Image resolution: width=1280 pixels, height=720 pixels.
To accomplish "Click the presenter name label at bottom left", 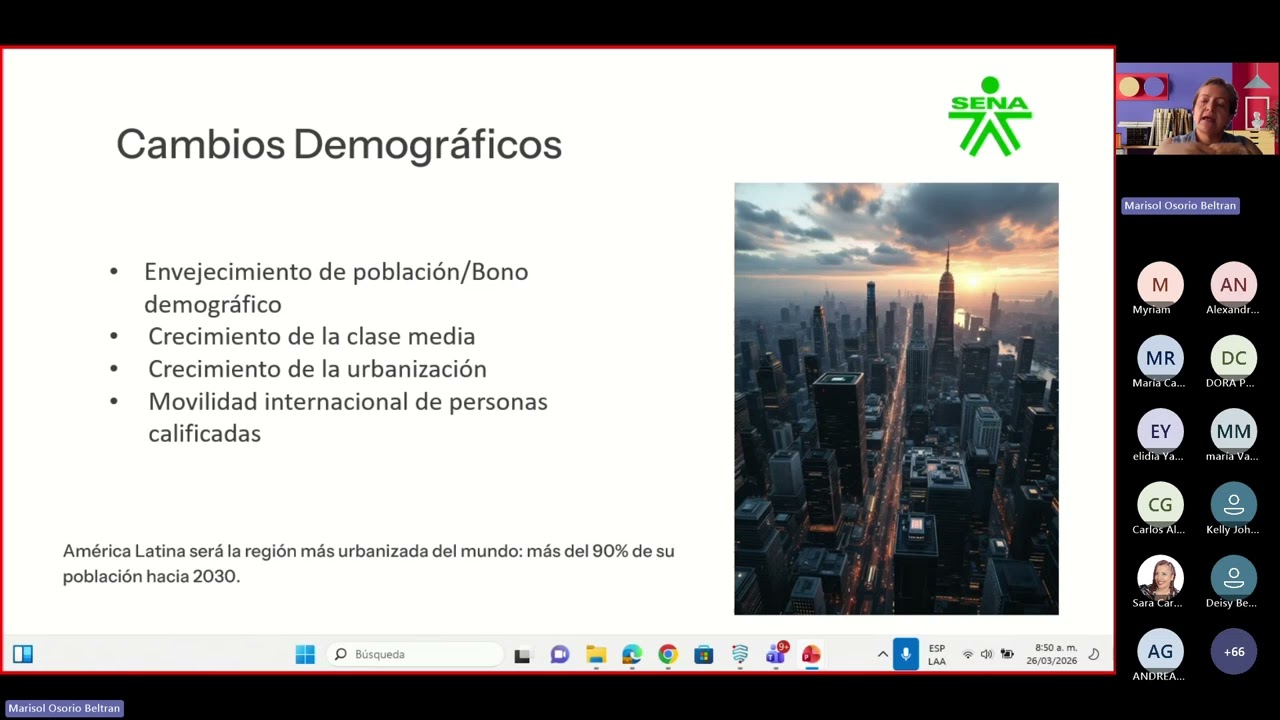I will tap(64, 708).
